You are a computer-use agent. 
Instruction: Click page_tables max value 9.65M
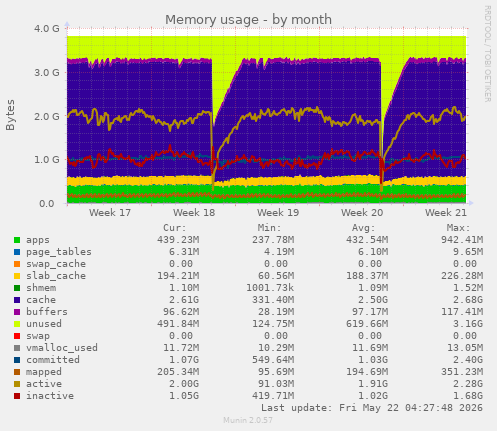point(468,252)
